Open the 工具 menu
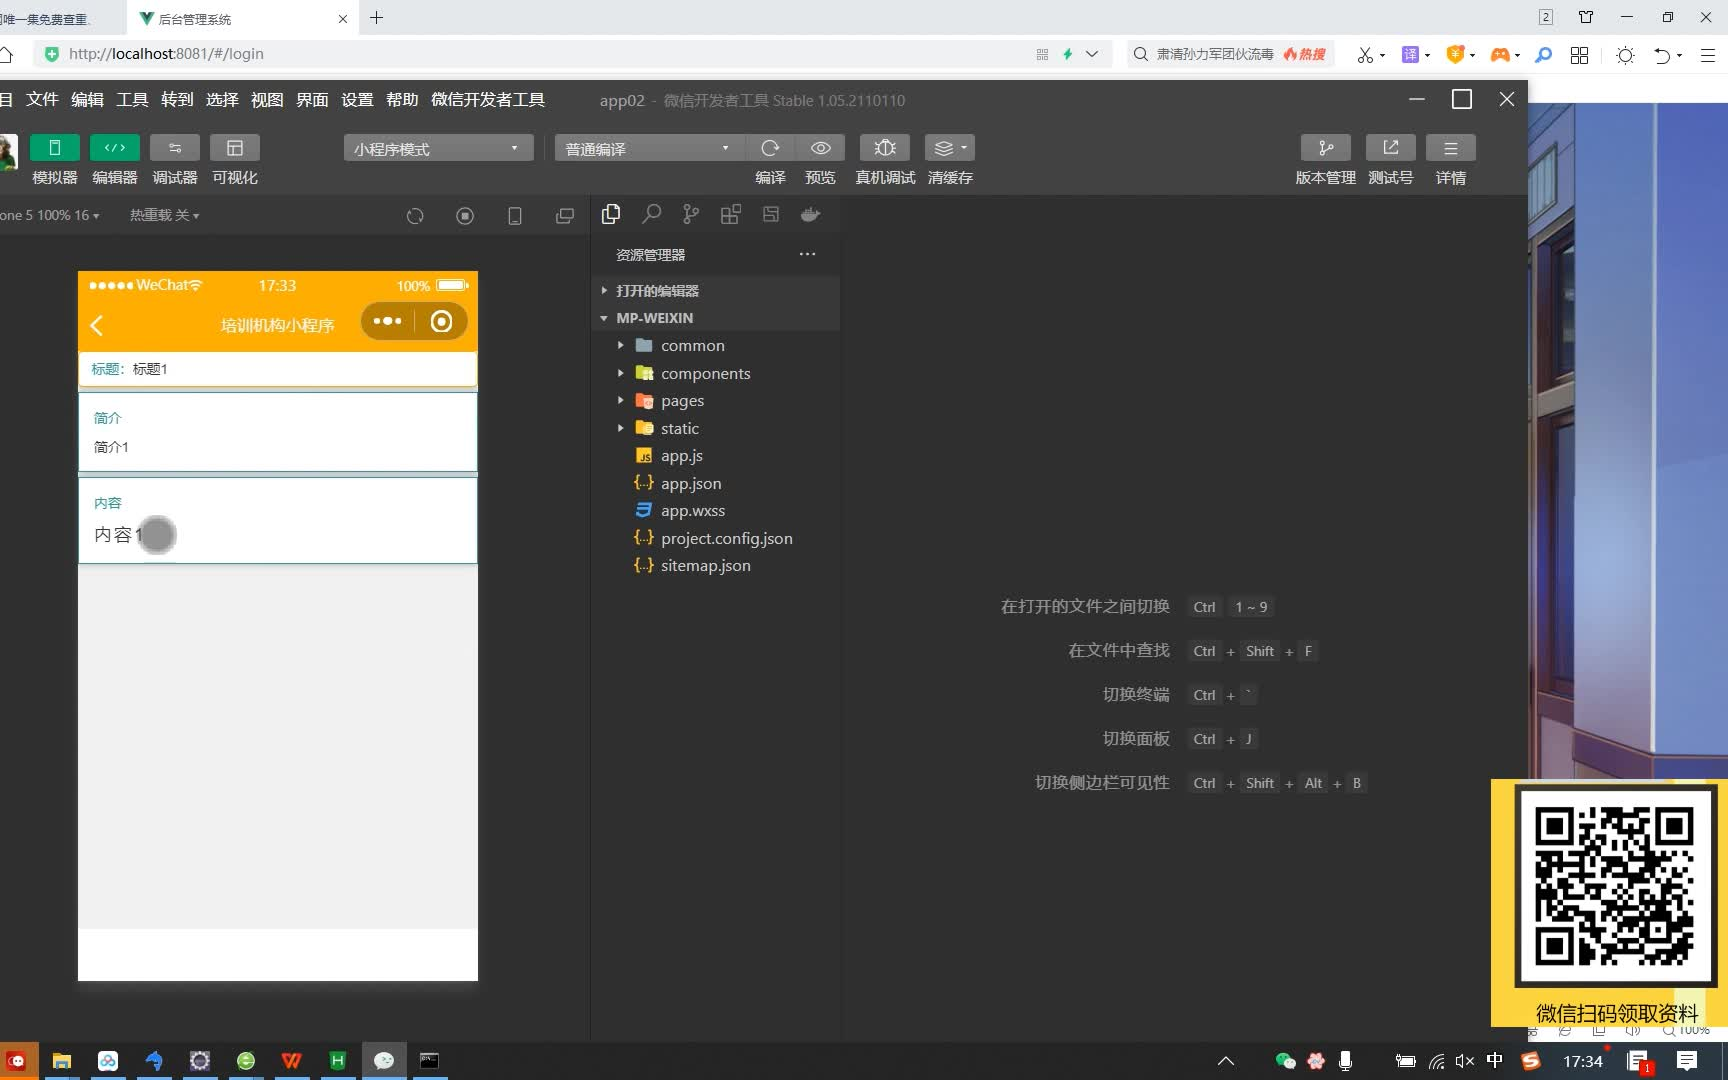The height and width of the screenshot is (1080, 1728). click(x=131, y=99)
